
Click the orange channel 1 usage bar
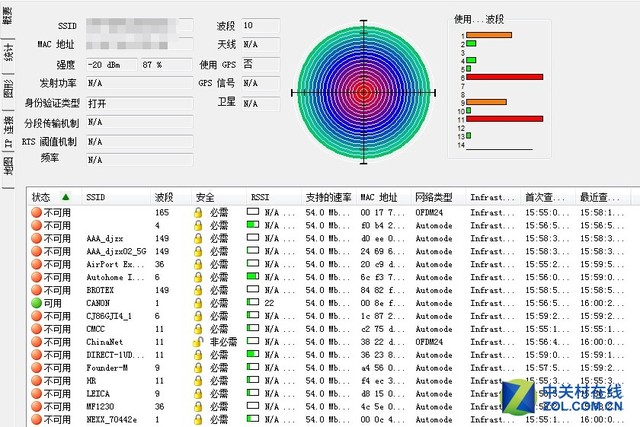pyautogui.click(x=489, y=35)
